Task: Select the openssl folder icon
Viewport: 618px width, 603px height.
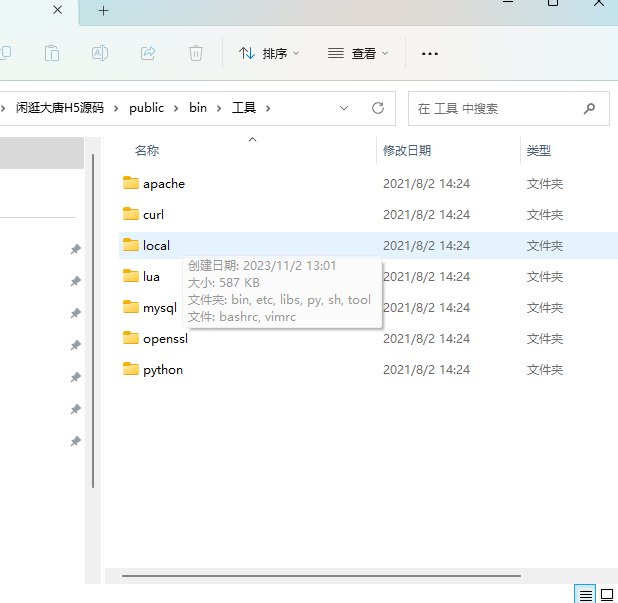Action: (131, 338)
